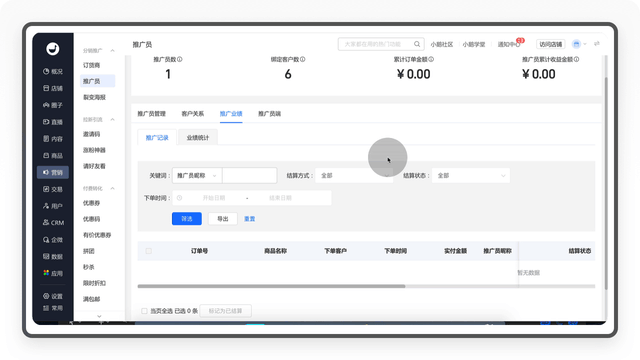The width and height of the screenshot is (640, 360).
Task: Click the search magnifier icon in top bar
Action: (x=417, y=44)
